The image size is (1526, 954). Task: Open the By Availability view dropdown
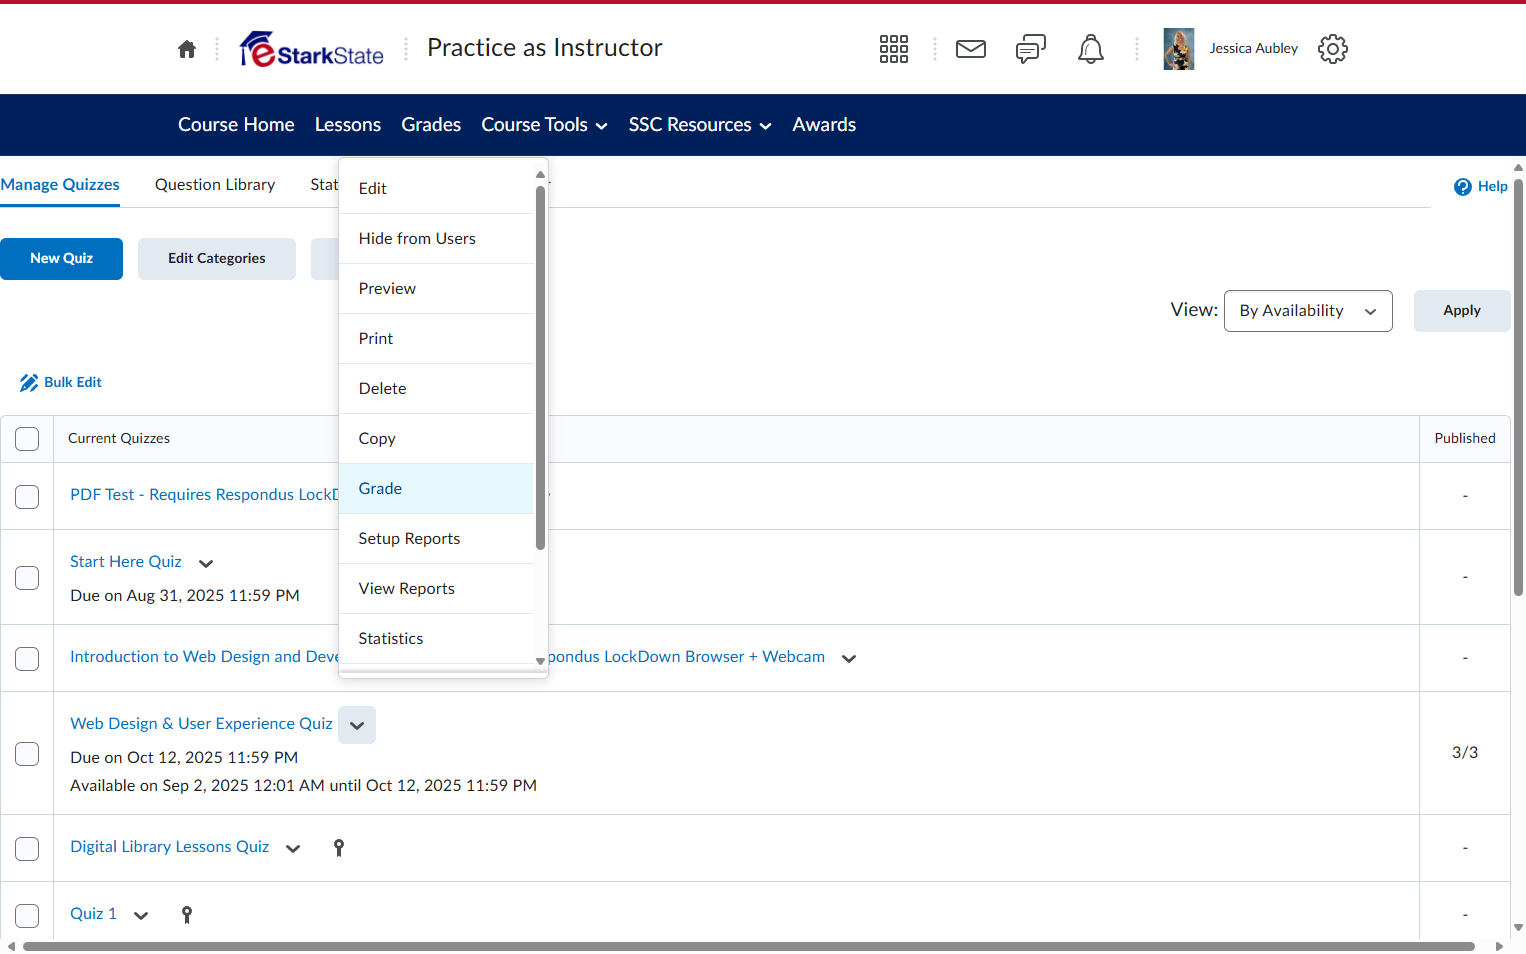tap(1308, 311)
